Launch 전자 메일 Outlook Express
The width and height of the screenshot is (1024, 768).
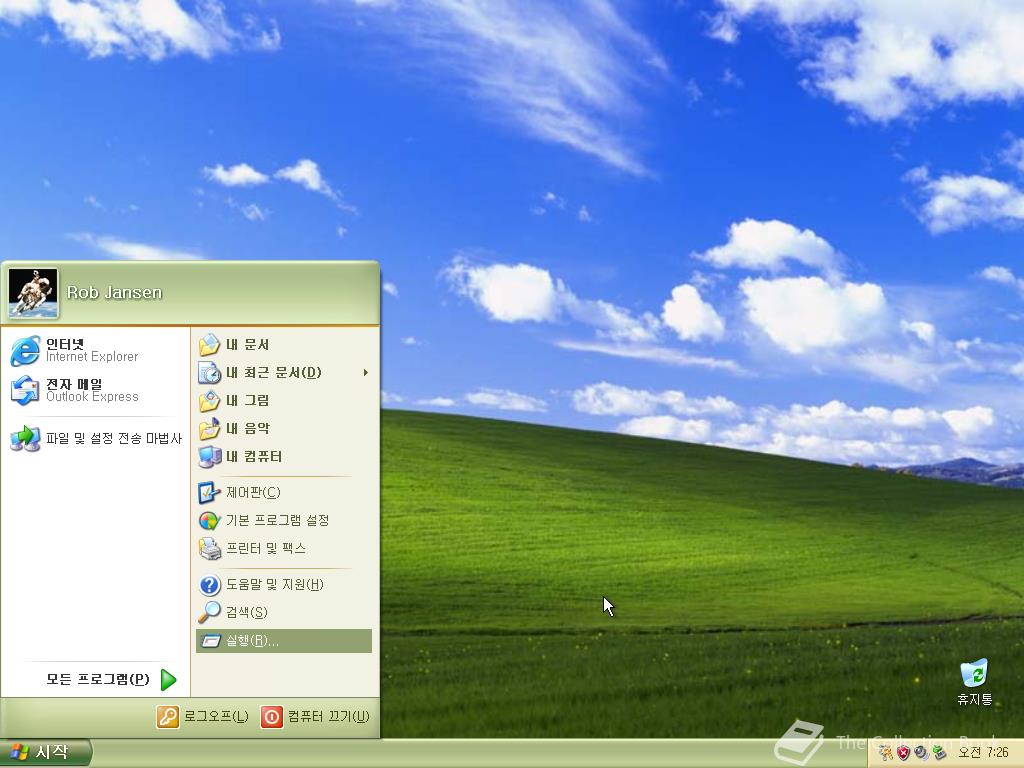pos(95,391)
